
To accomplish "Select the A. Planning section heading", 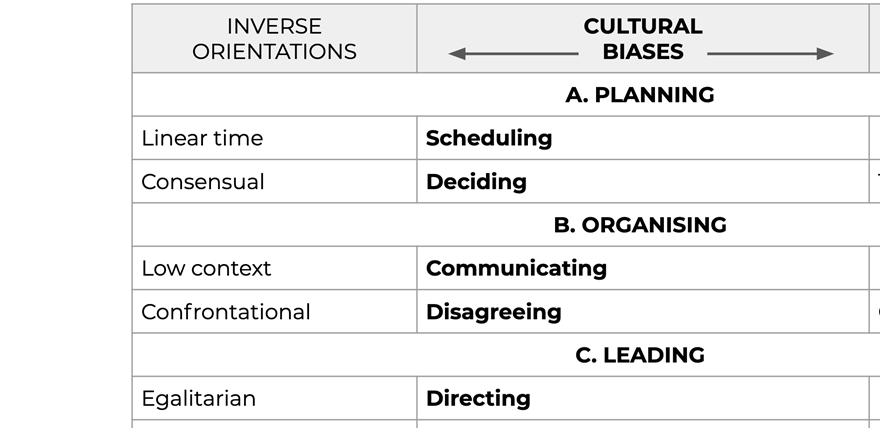I will tap(640, 95).
